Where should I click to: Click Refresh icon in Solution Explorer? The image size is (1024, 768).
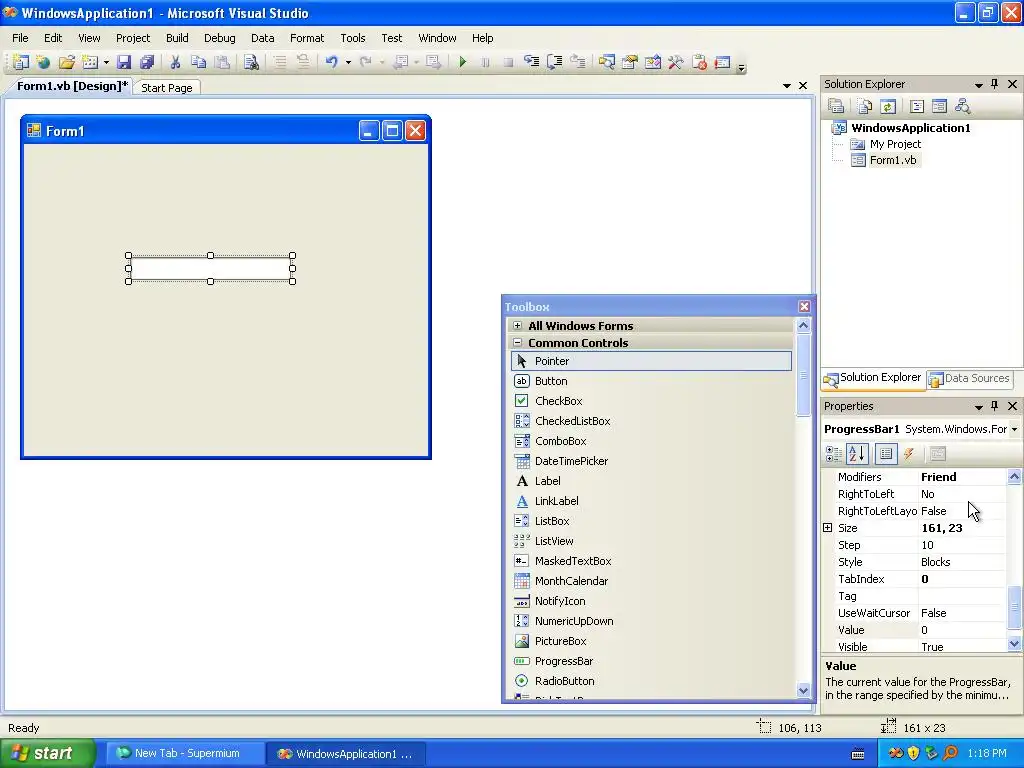coord(888,106)
